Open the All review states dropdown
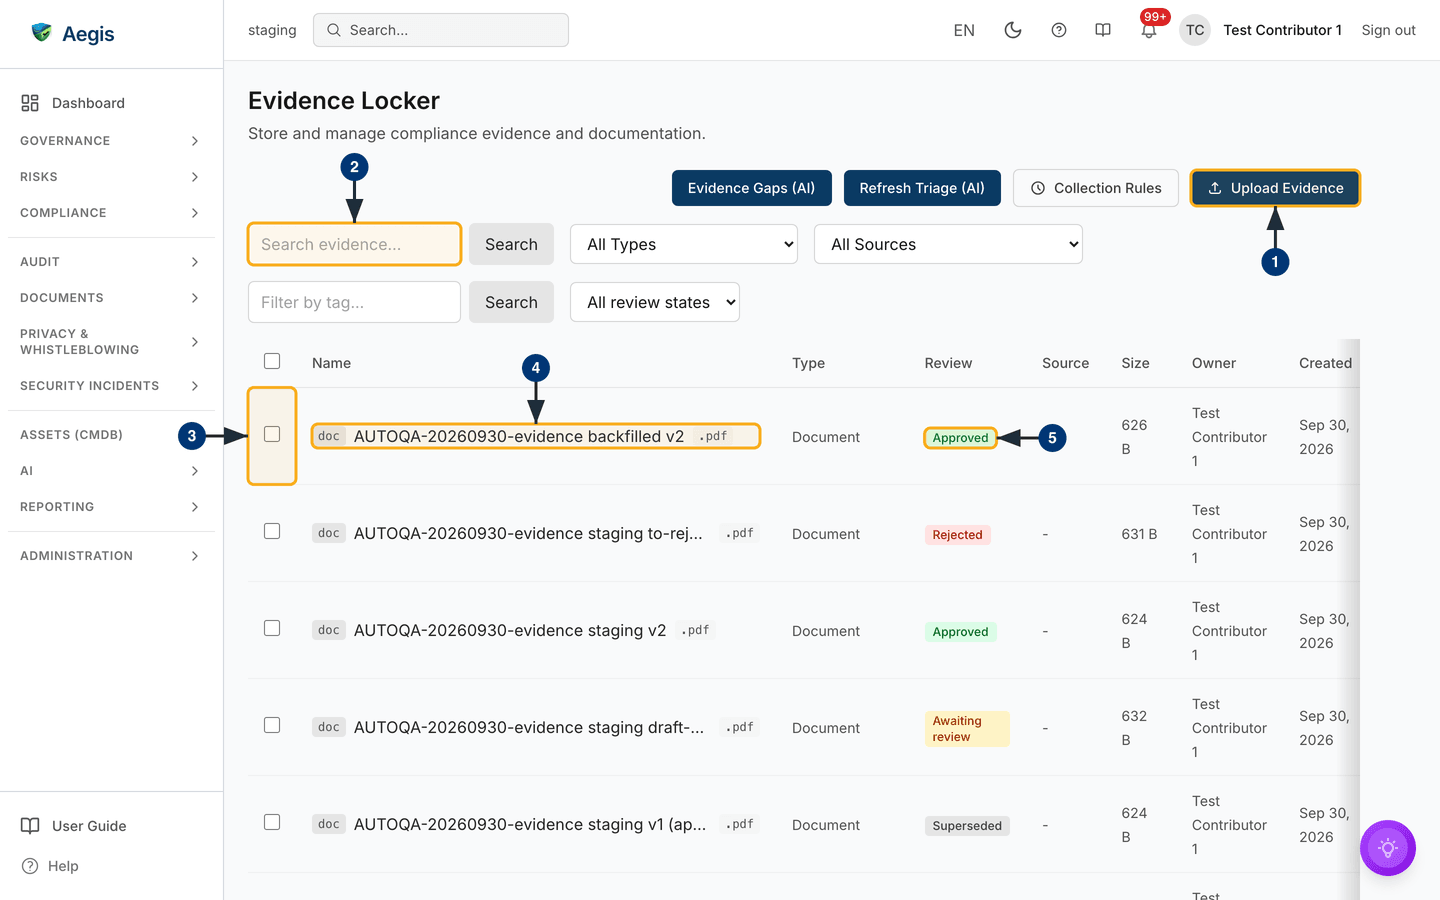 coord(655,302)
